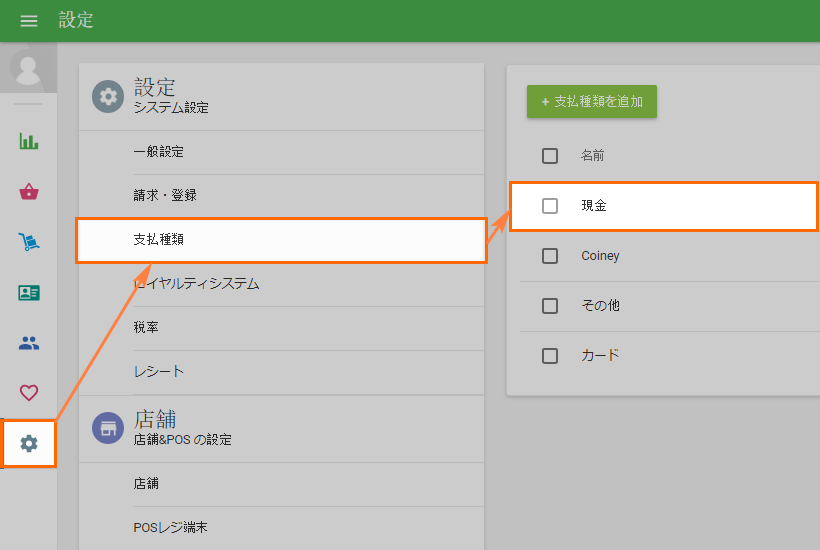Open 請求・登録 menu item

point(281,196)
